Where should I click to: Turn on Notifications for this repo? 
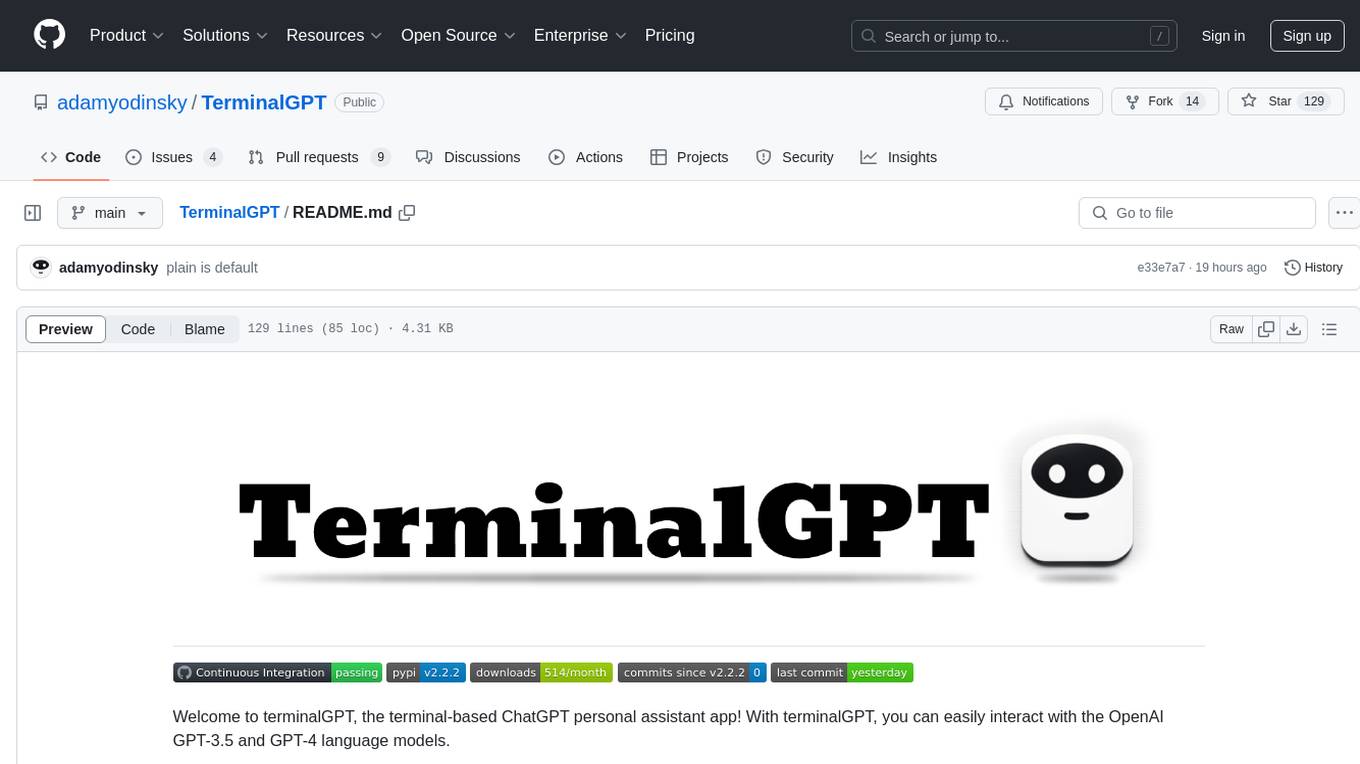(x=1044, y=101)
